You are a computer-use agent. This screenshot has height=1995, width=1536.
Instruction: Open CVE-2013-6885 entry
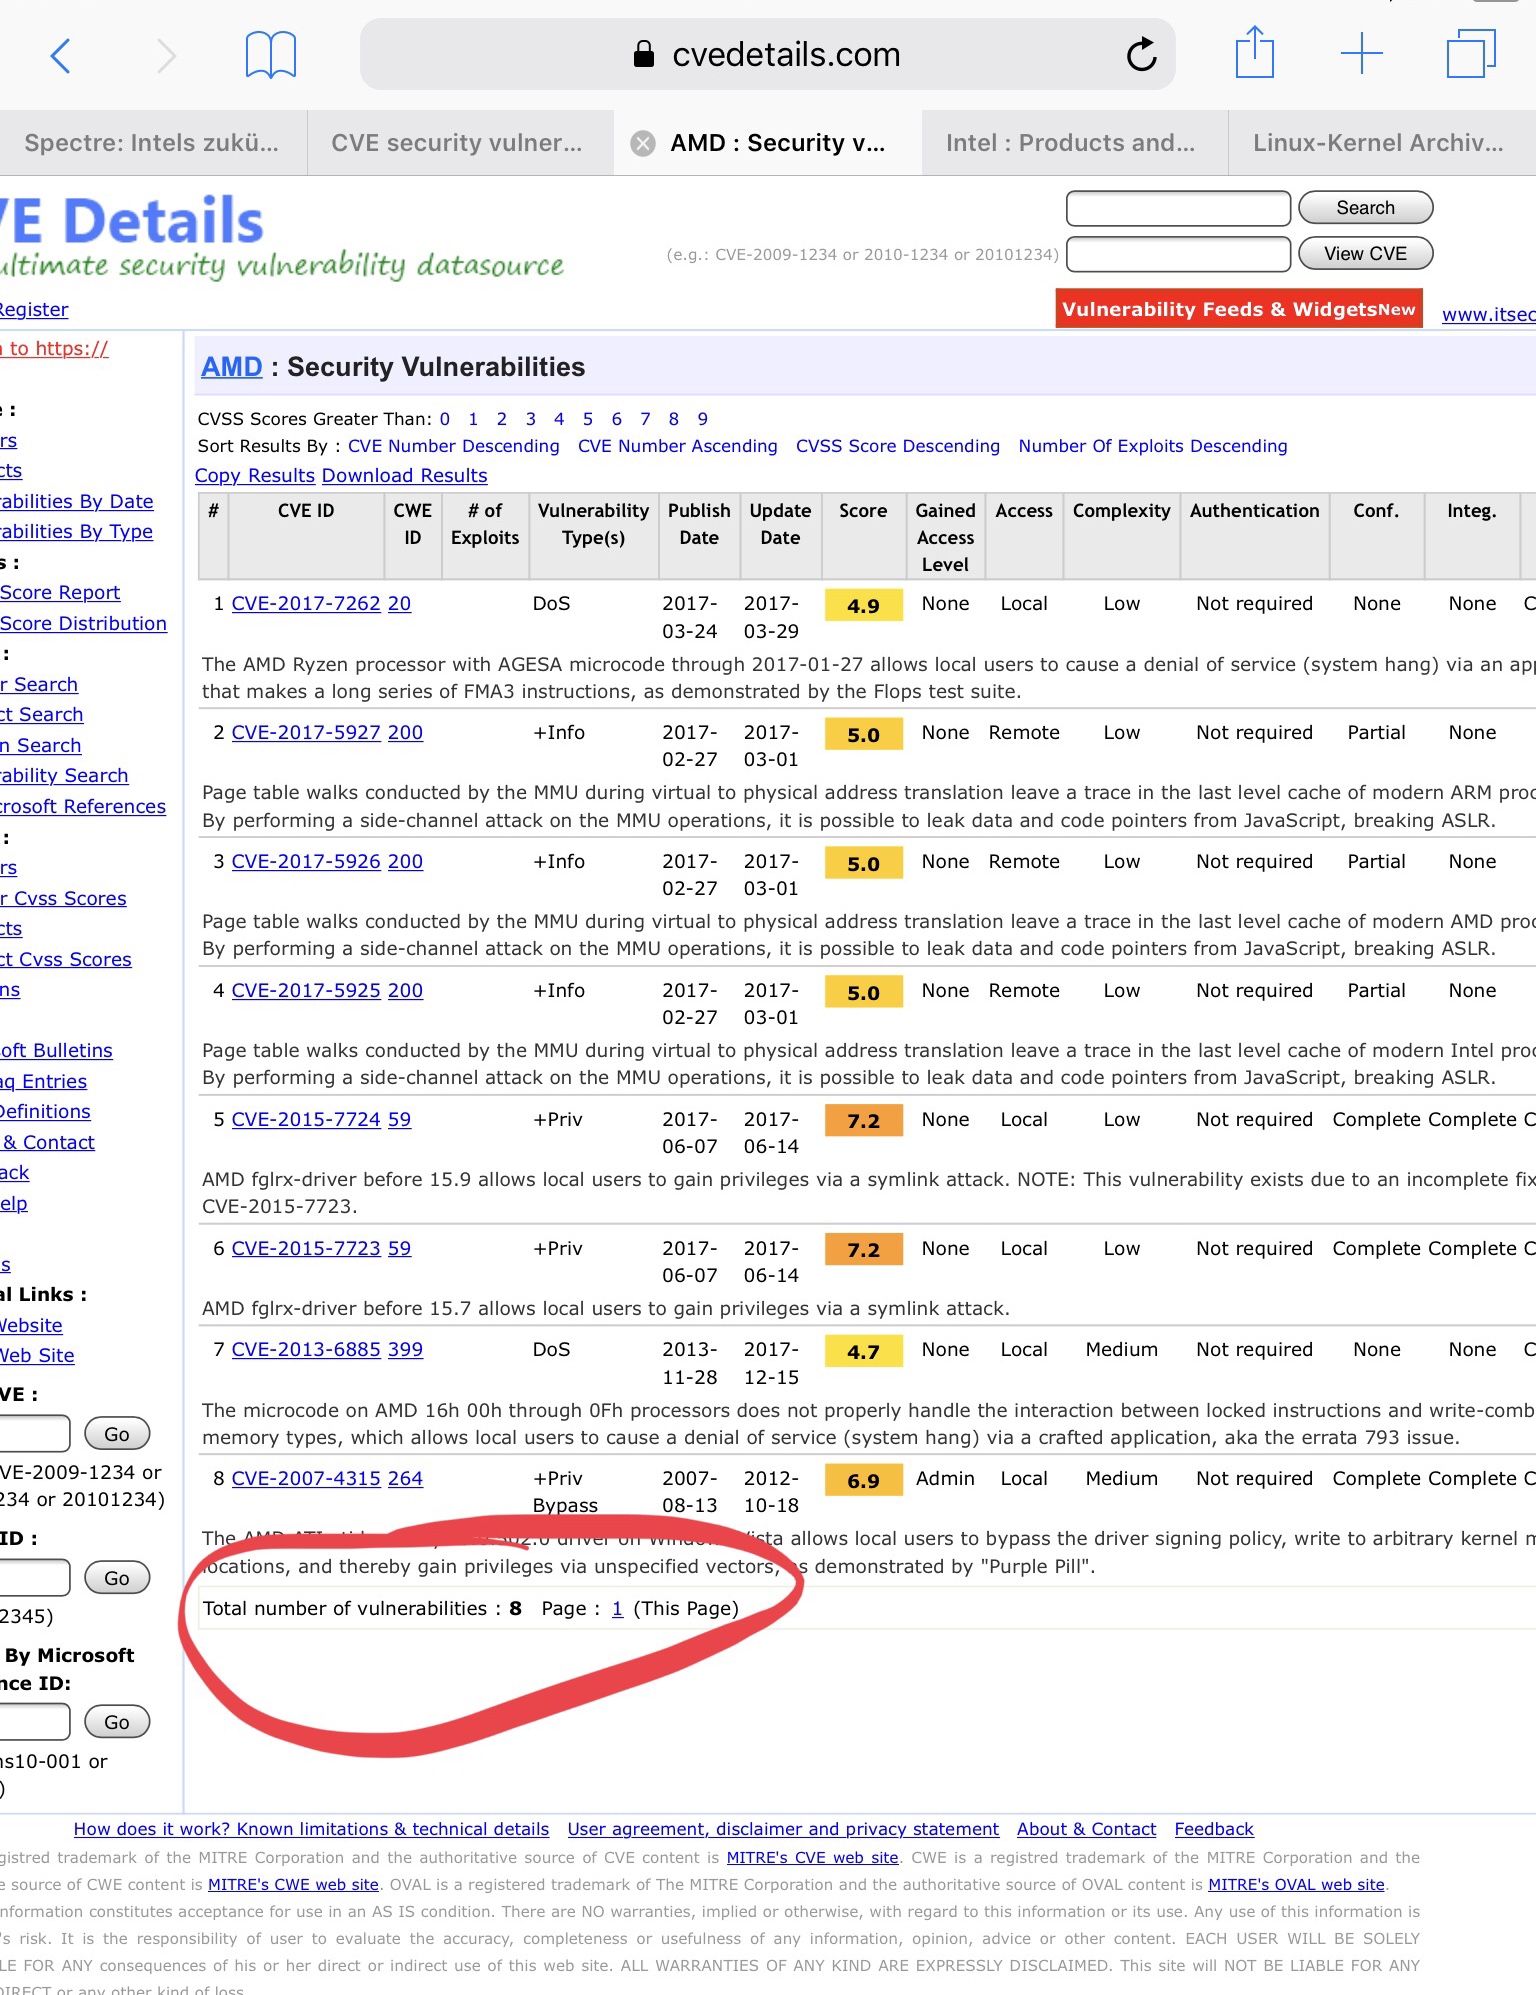click(306, 1350)
